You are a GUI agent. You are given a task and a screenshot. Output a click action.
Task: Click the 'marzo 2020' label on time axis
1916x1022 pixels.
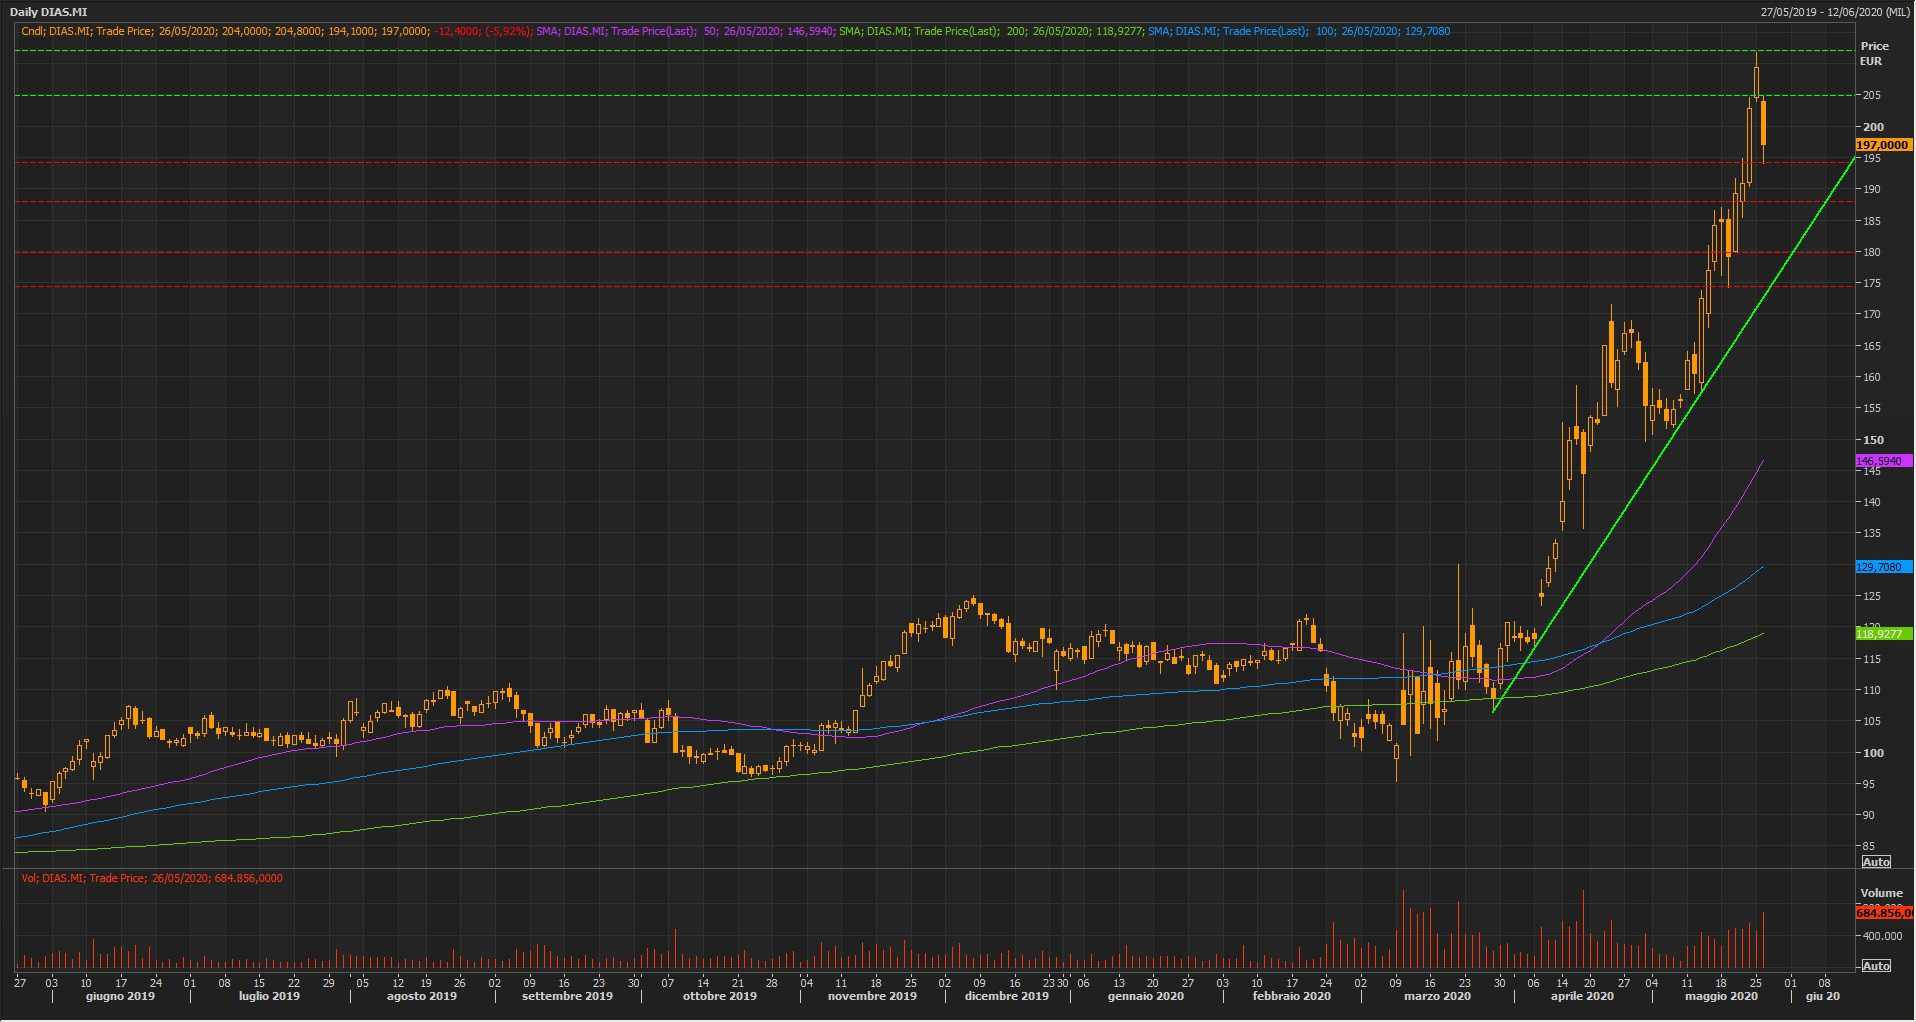[1437, 996]
